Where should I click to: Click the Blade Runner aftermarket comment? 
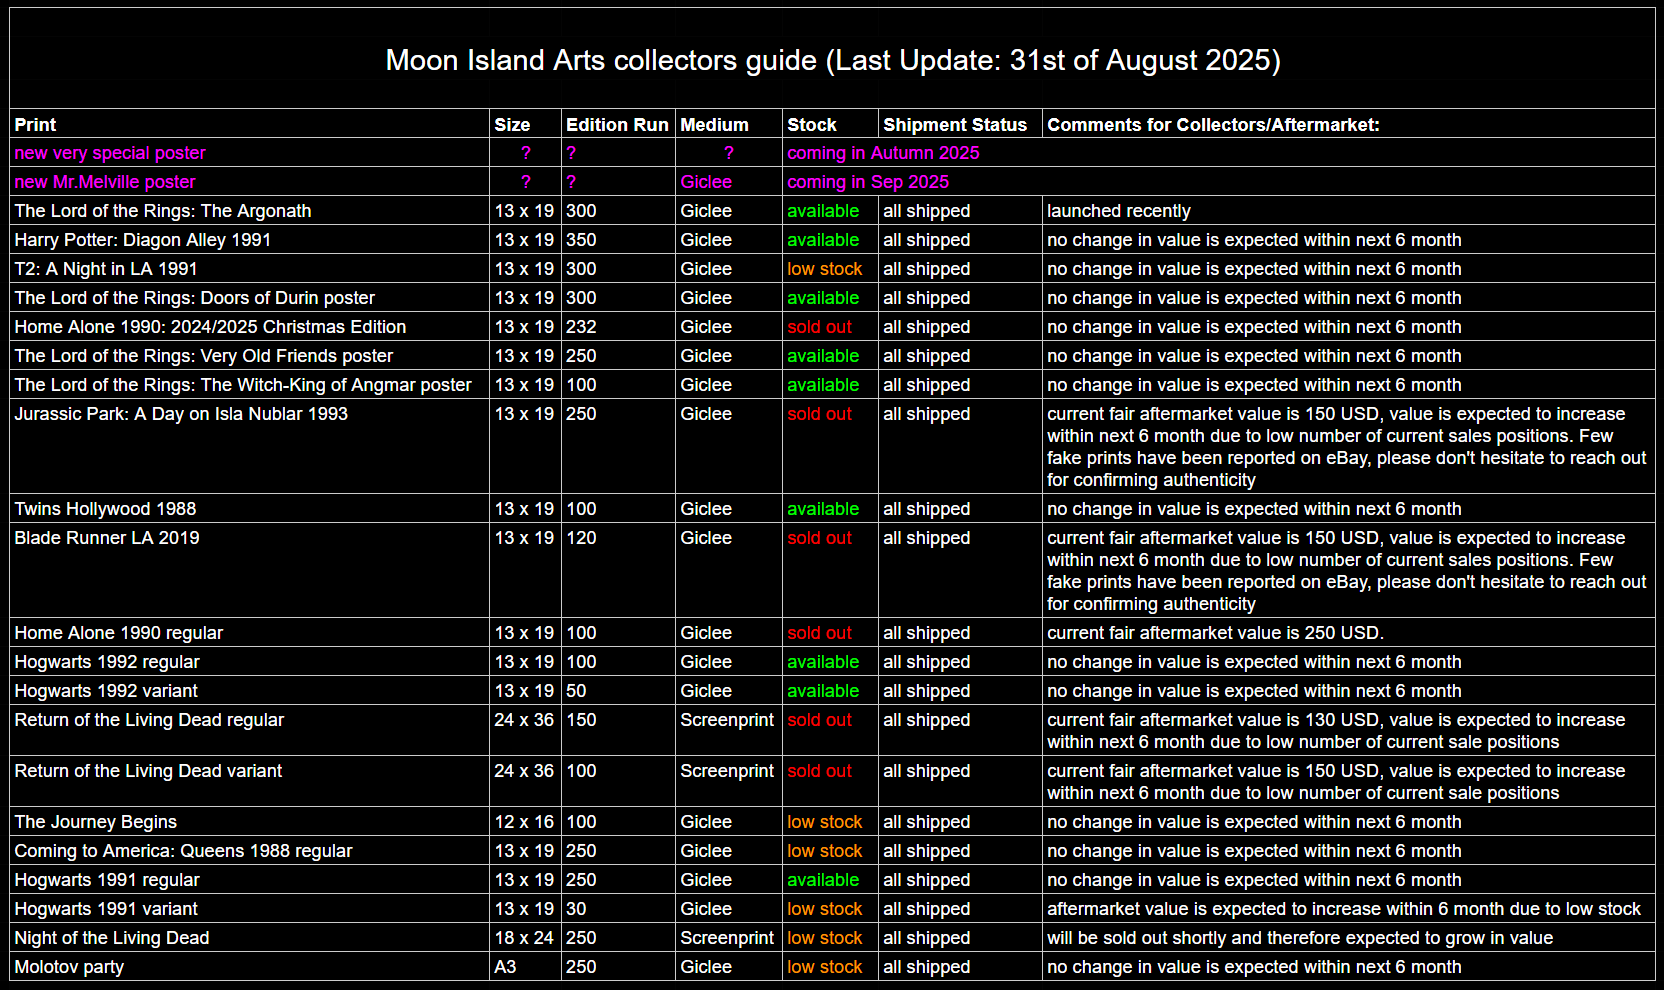1346,571
